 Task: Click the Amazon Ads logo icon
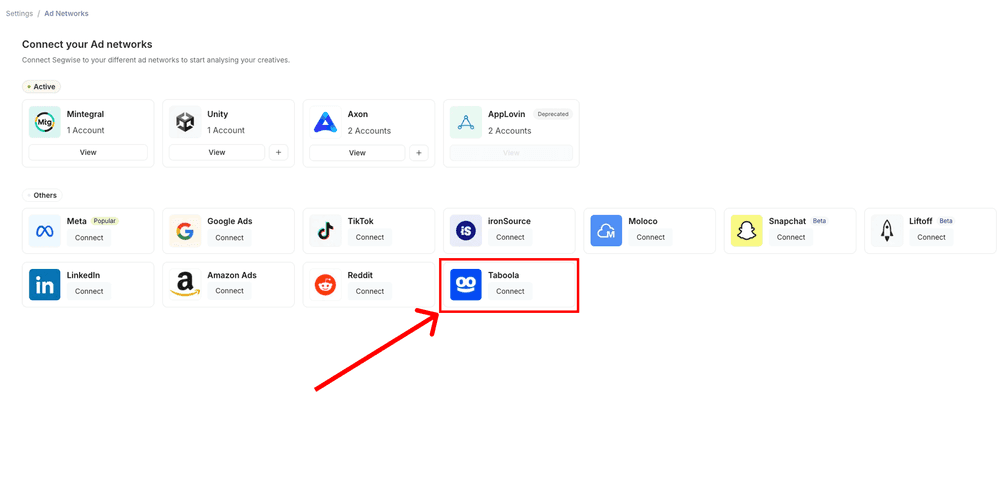(x=185, y=285)
